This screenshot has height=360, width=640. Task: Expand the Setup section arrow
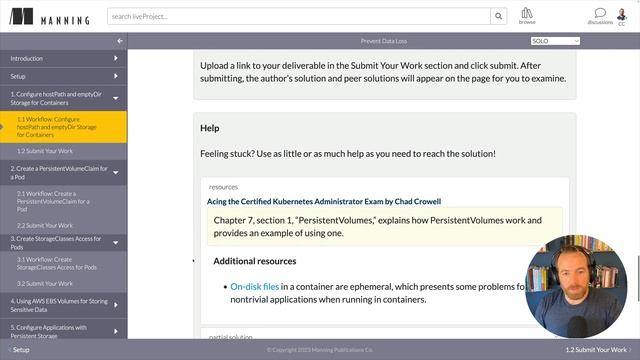(x=116, y=76)
